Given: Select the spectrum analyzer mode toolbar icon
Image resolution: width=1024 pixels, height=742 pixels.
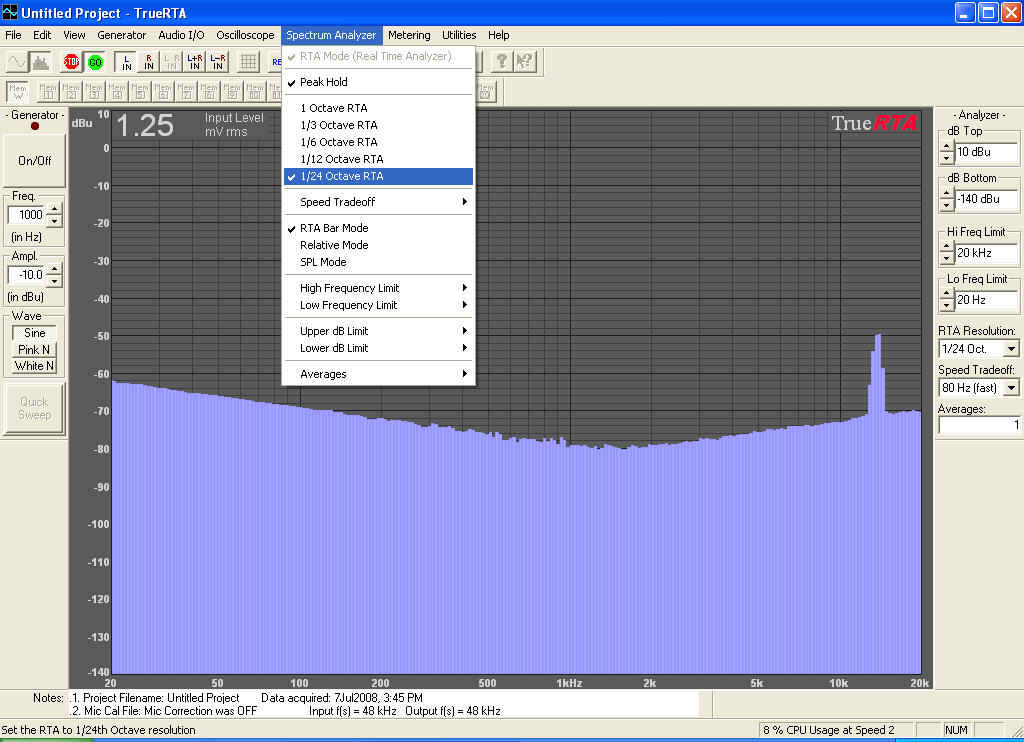Looking at the screenshot, I should point(40,62).
